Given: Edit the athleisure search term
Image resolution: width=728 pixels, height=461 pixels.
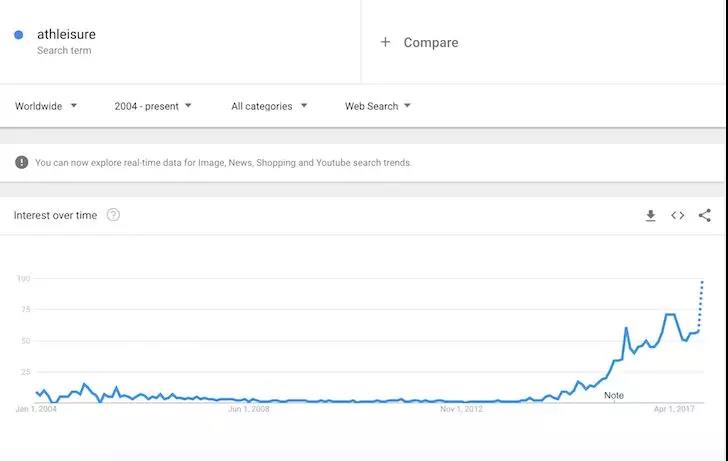Looking at the screenshot, I should click(x=66, y=35).
